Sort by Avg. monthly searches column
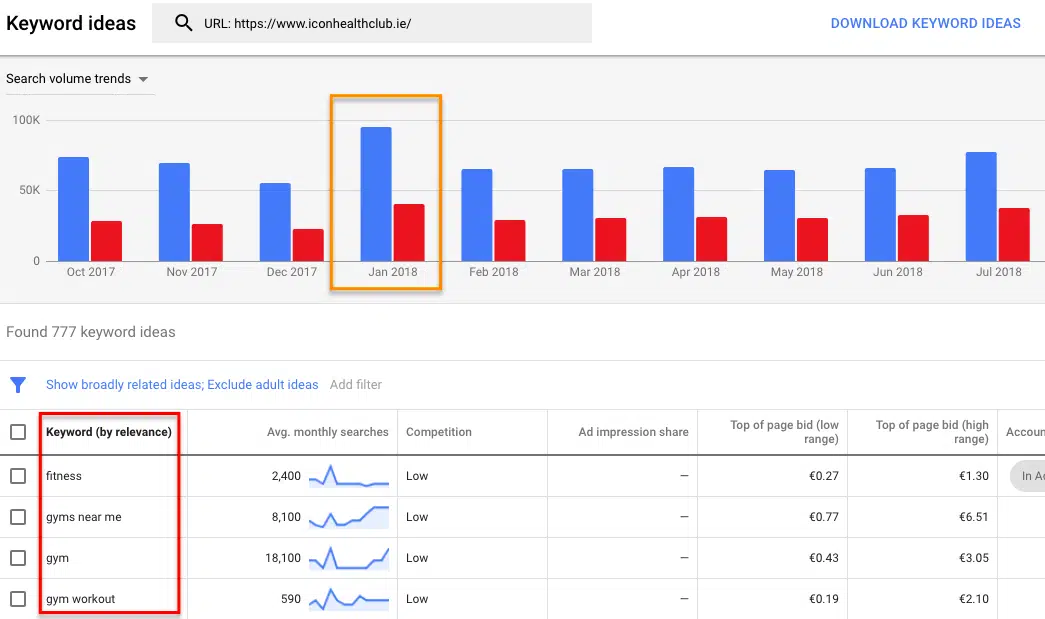Image resolution: width=1045 pixels, height=619 pixels. point(327,432)
